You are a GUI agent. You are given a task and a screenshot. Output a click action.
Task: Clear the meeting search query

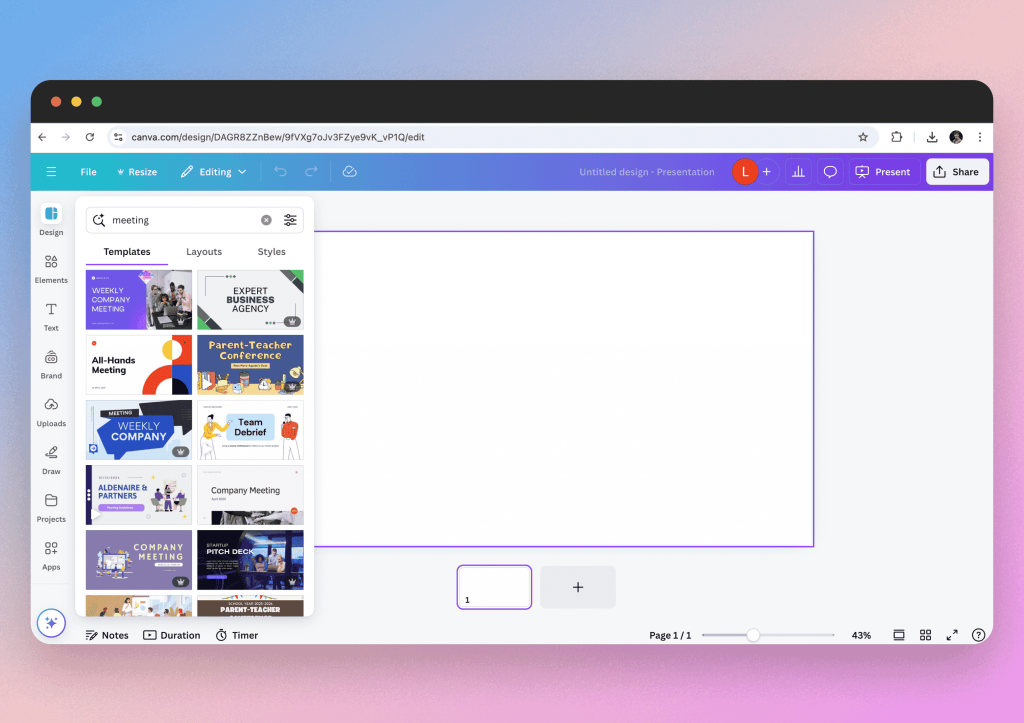click(x=266, y=220)
